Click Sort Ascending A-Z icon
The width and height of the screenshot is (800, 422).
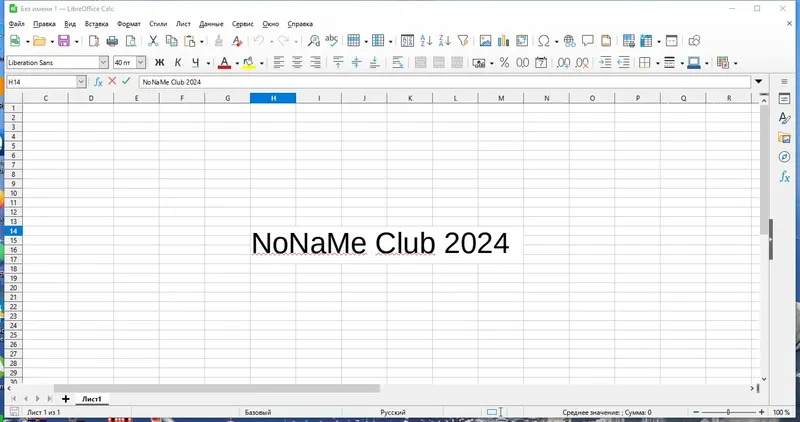(x=426, y=41)
